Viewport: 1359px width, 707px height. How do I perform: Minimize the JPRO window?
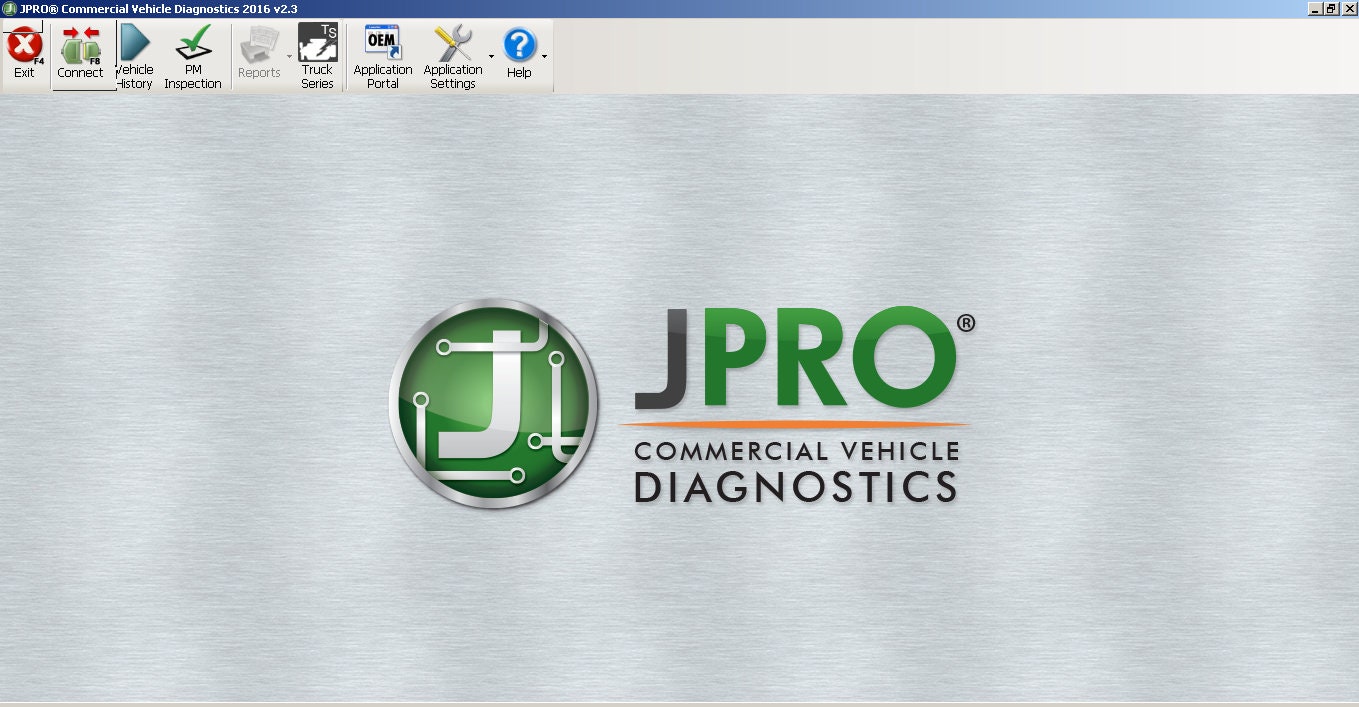(x=1314, y=8)
